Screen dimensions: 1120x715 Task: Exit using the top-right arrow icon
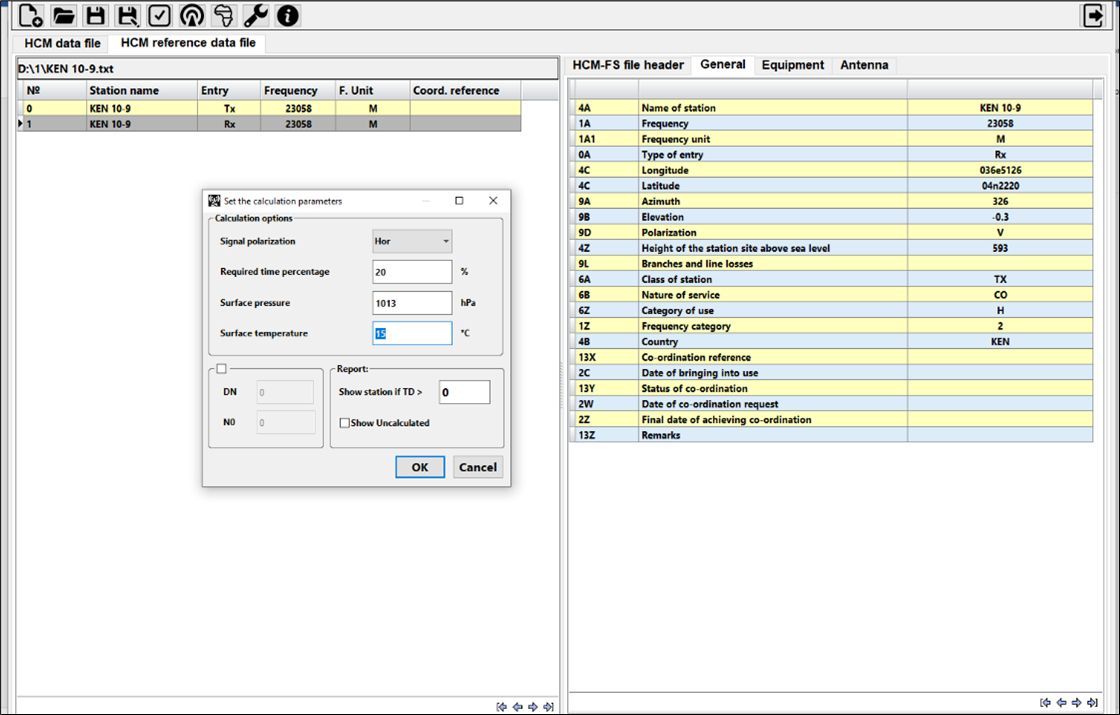(1092, 15)
